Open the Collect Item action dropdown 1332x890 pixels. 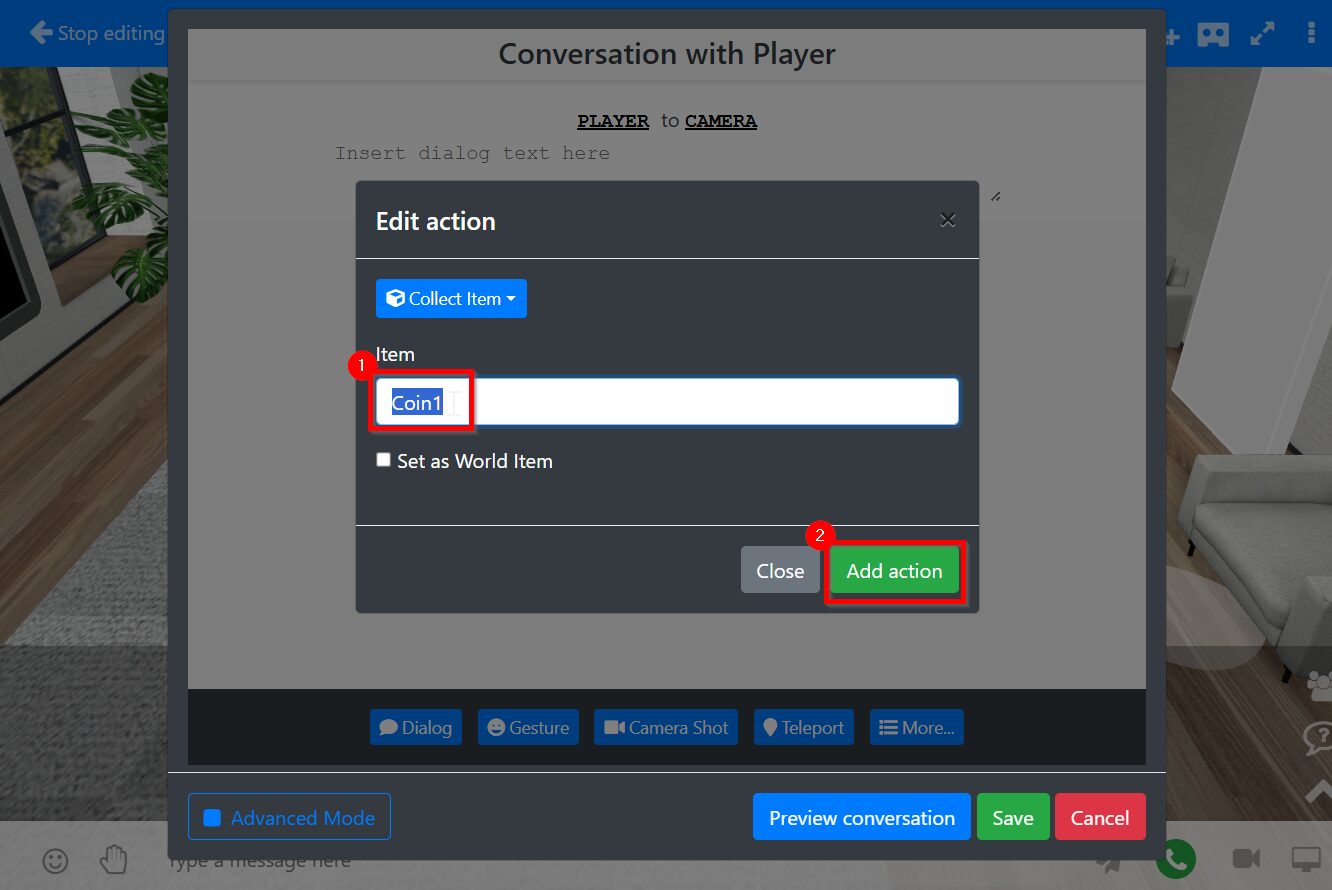tap(451, 299)
